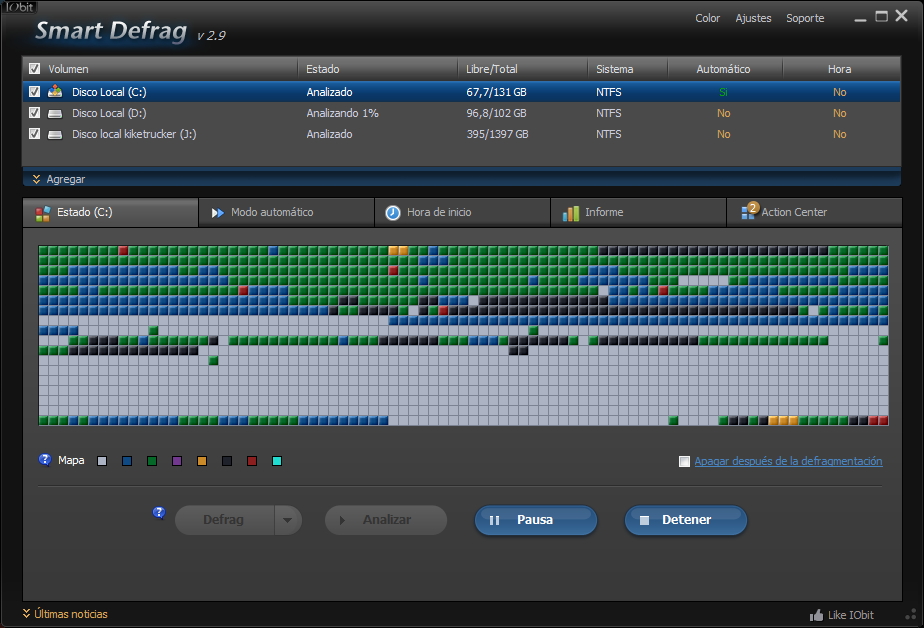Click the Disco Local (C:) drive icon
This screenshot has width=924, height=628.
(x=55, y=91)
